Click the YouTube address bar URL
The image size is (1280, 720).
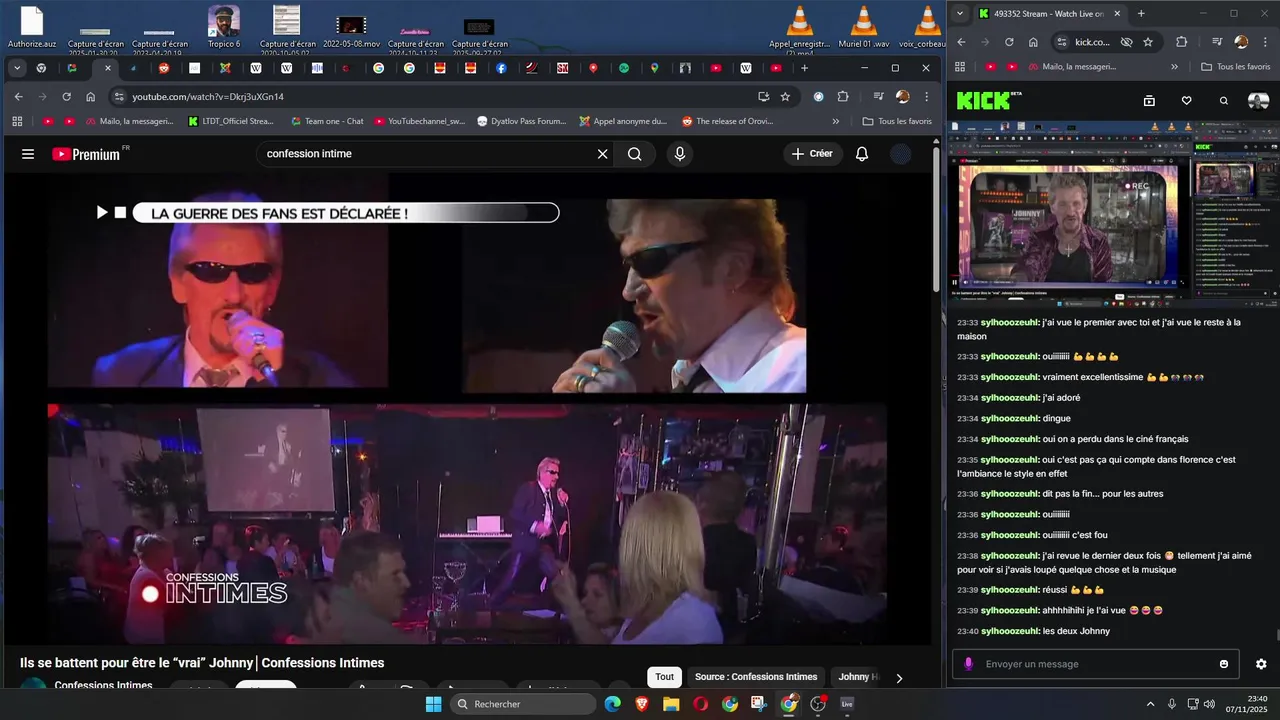coord(208,97)
